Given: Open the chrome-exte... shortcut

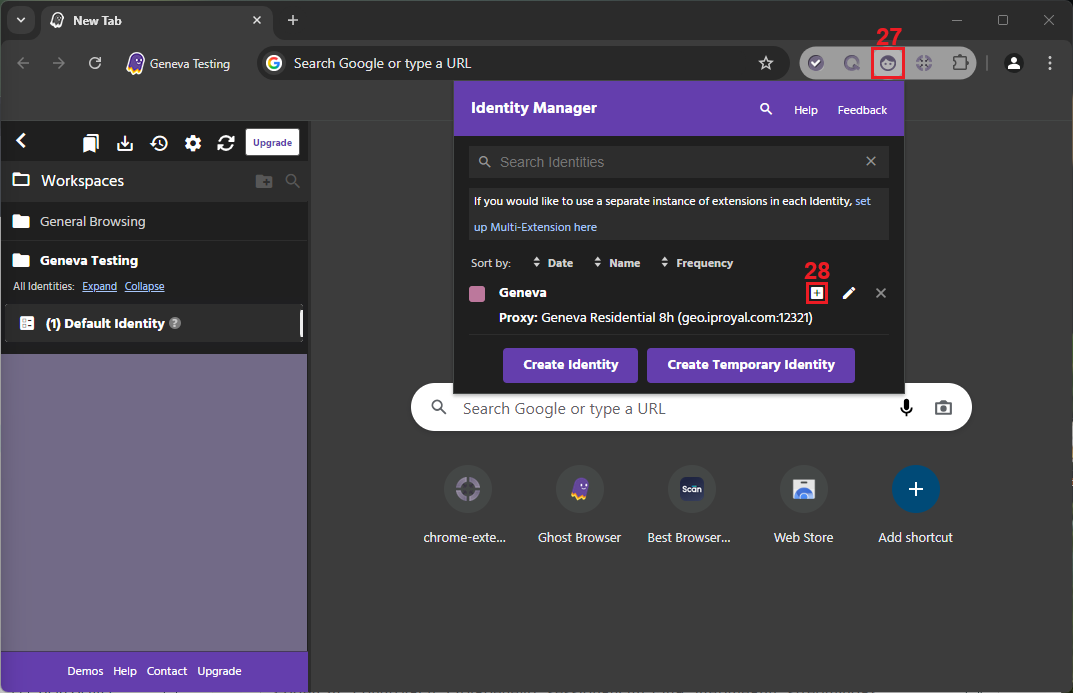Looking at the screenshot, I should click(x=467, y=505).
